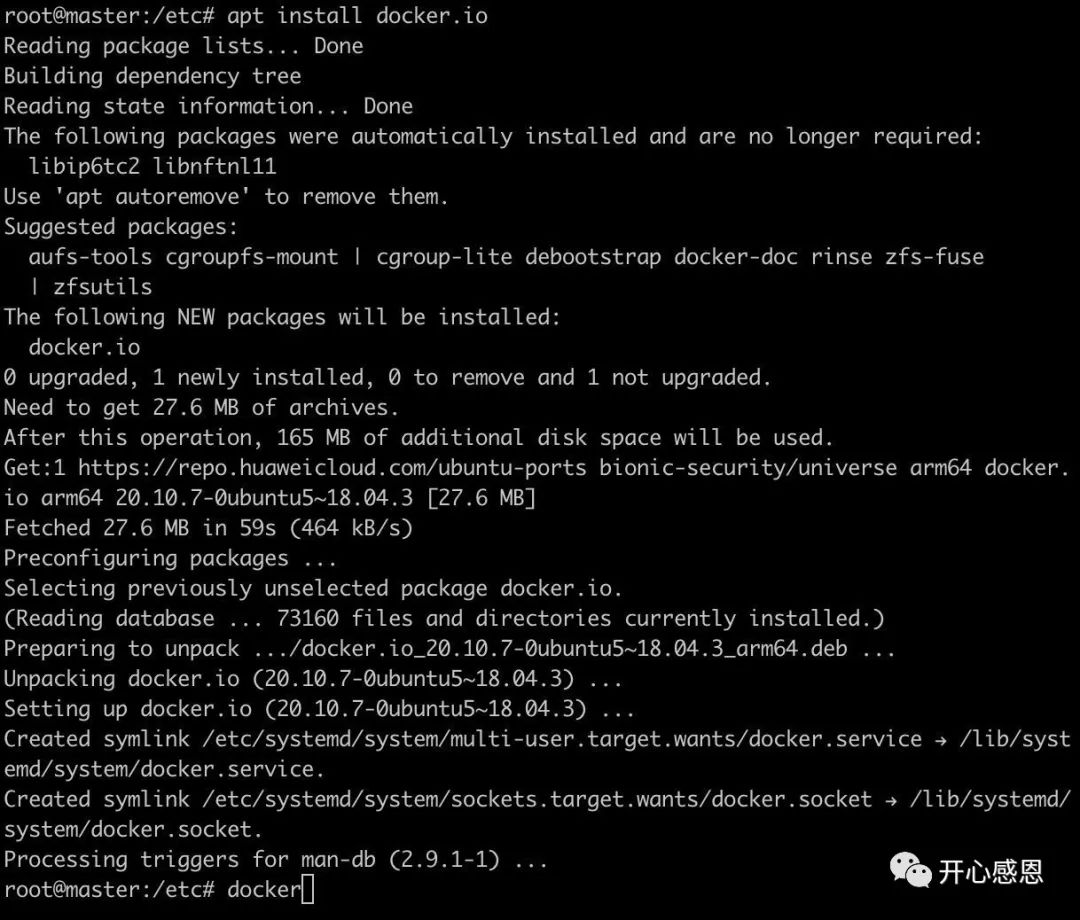Click the arrow symbol after docker.socket
The width and height of the screenshot is (1080, 920).
(891, 800)
